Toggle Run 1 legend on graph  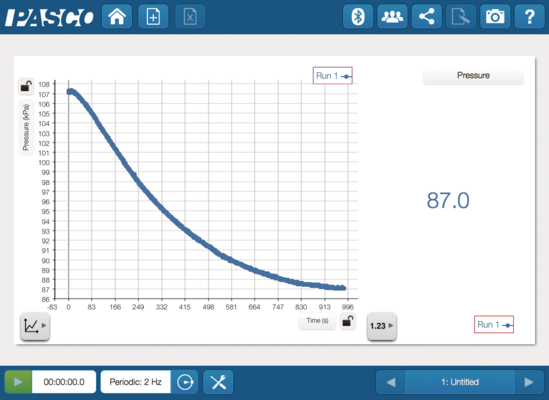333,76
